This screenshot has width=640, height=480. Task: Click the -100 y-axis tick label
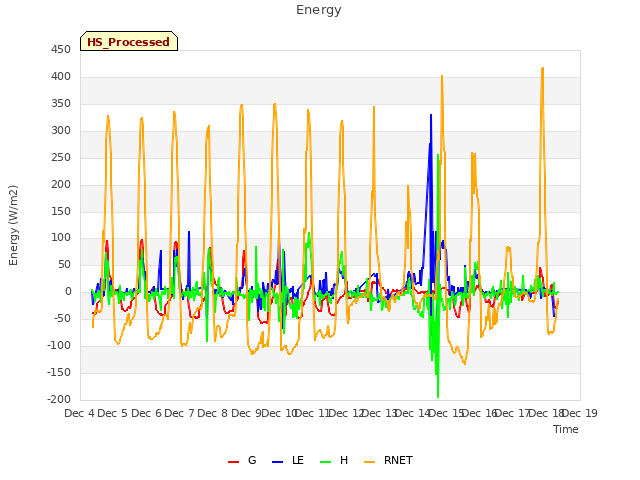pyautogui.click(x=59, y=346)
